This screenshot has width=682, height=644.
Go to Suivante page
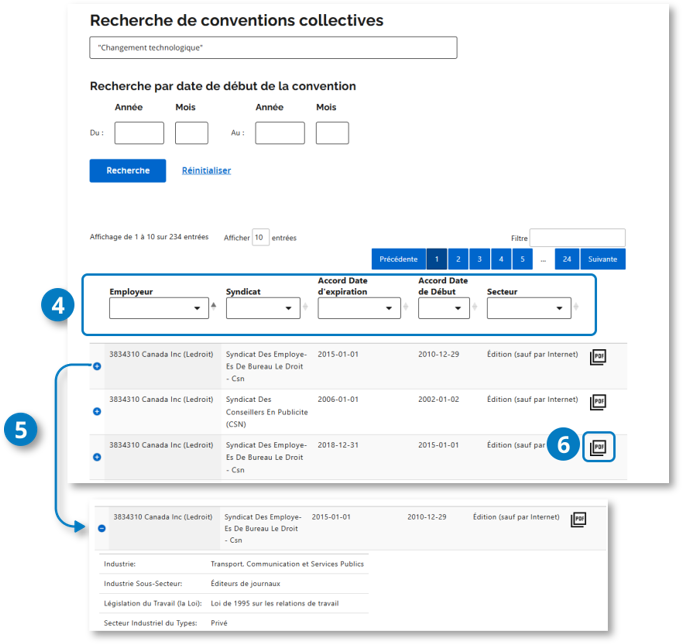(x=603, y=259)
